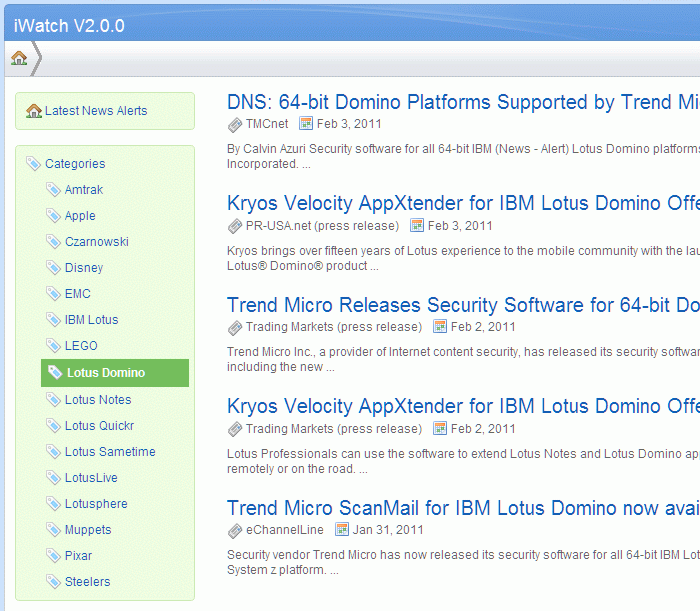Choose the Lotus Sametime category

[x=110, y=452]
